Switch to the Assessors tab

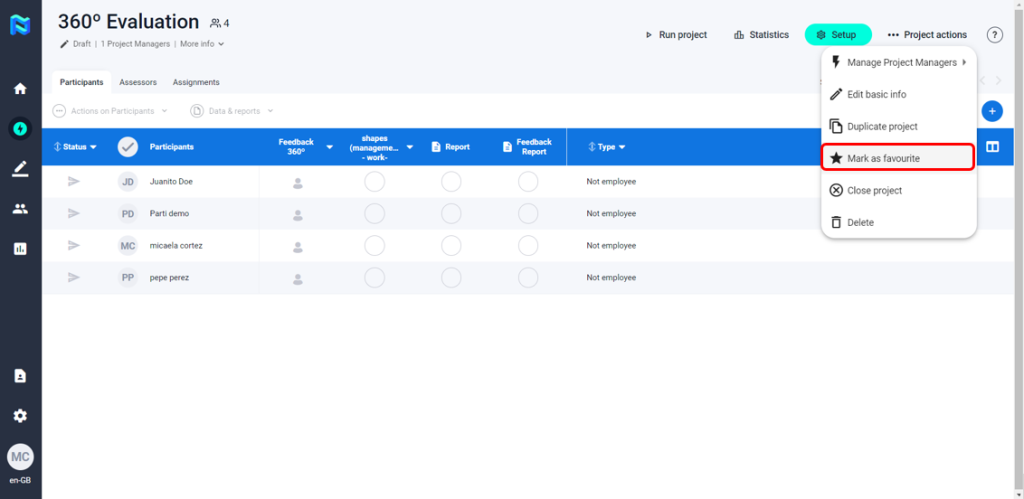point(137,82)
